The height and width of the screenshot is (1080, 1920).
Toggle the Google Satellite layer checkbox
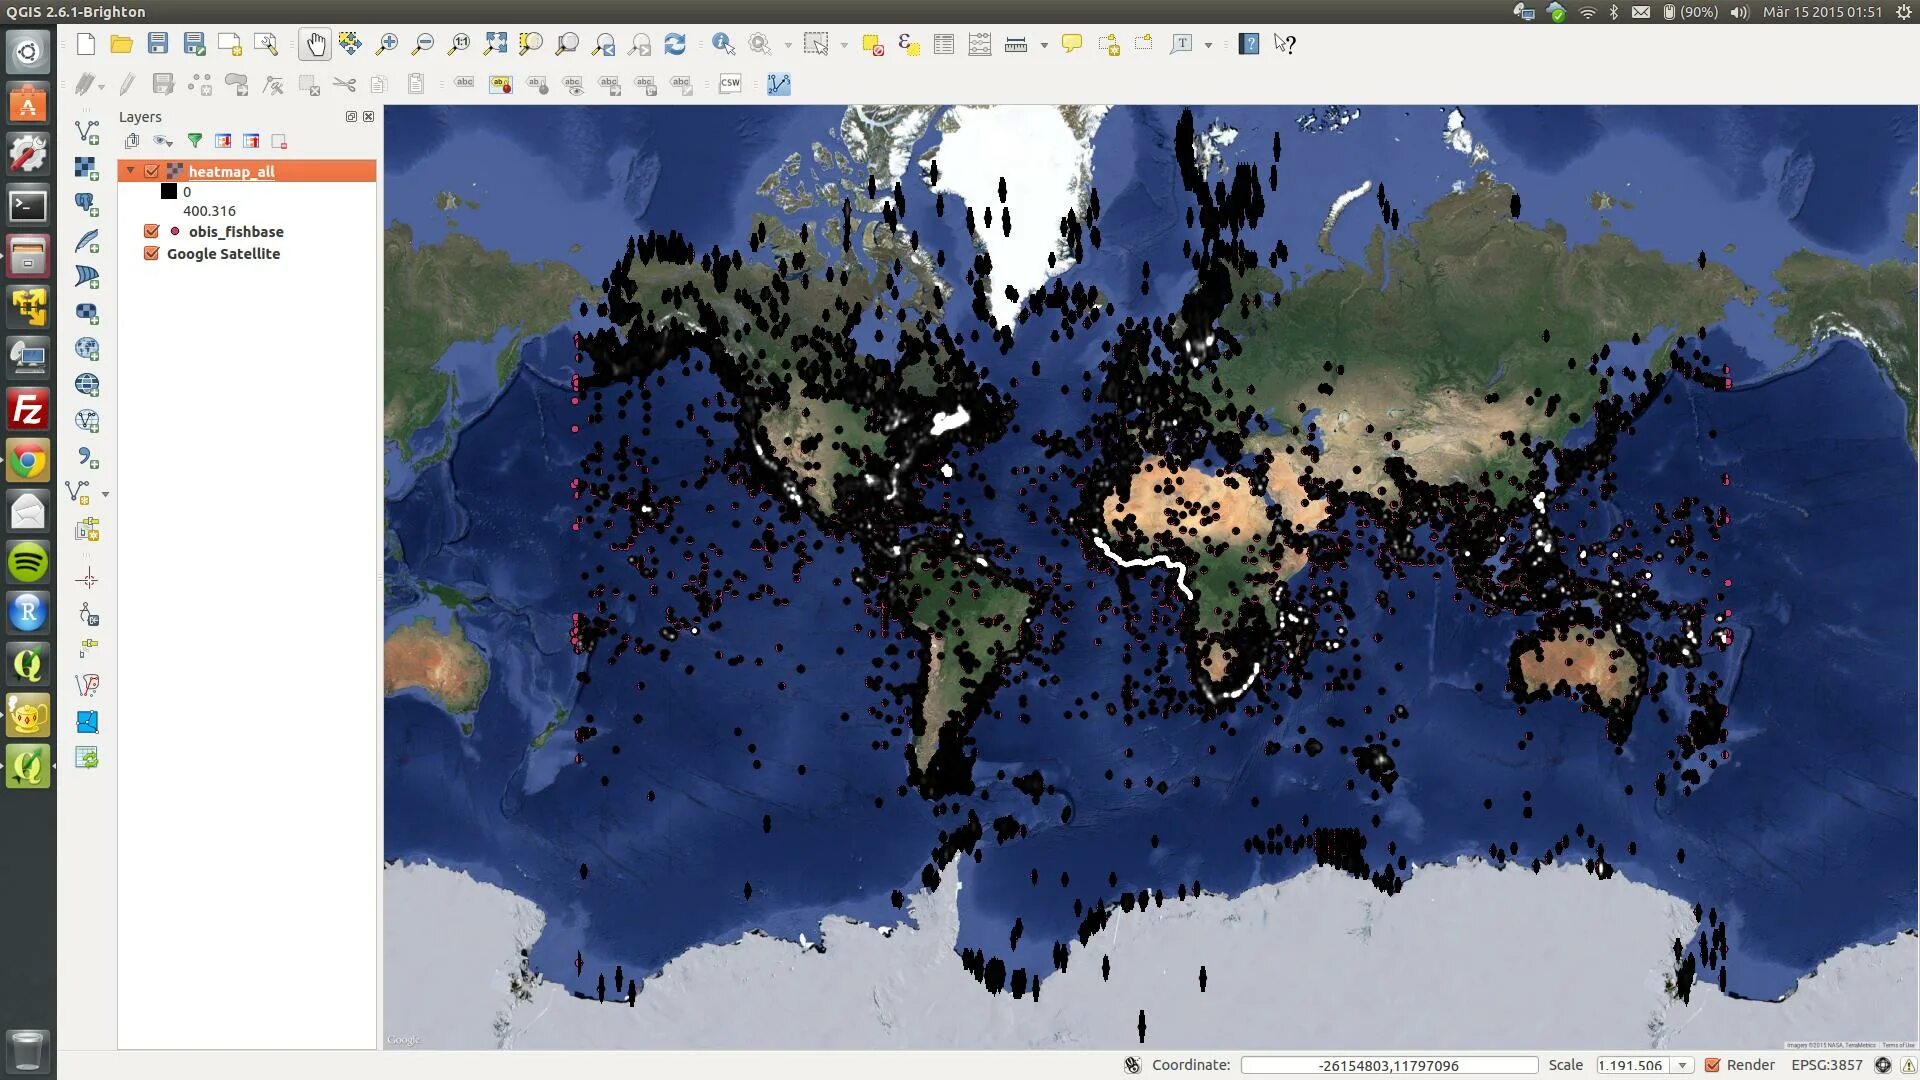(152, 253)
